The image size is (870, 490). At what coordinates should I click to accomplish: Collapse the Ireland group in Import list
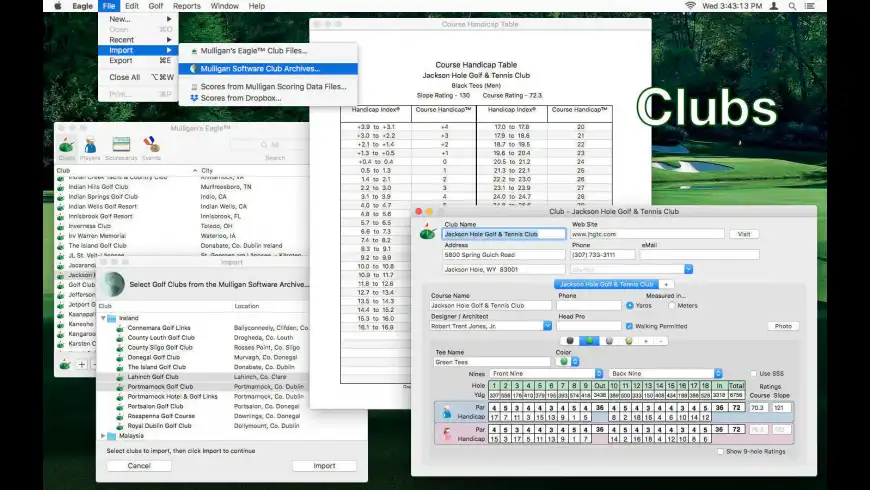coord(103,318)
